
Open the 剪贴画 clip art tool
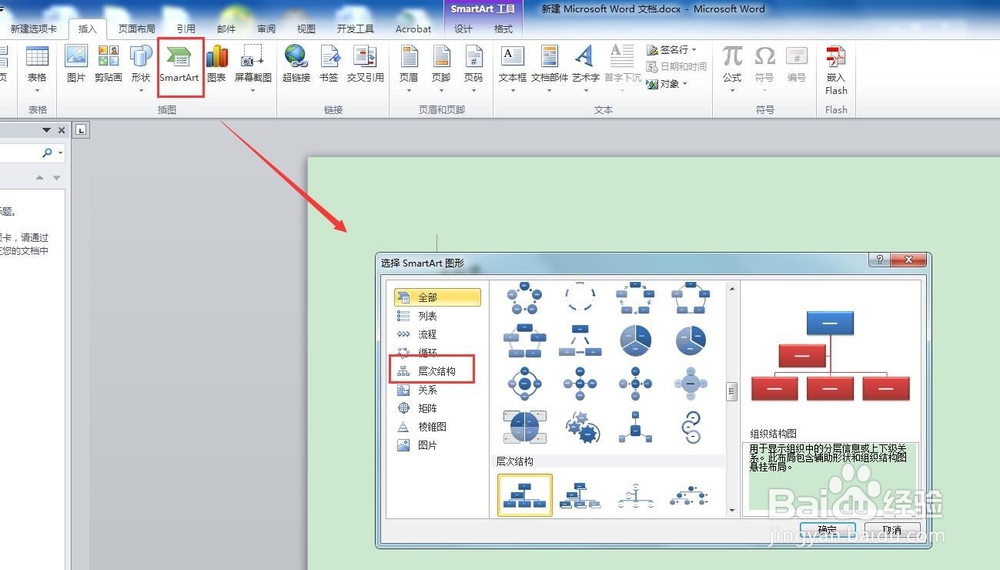[x=108, y=64]
